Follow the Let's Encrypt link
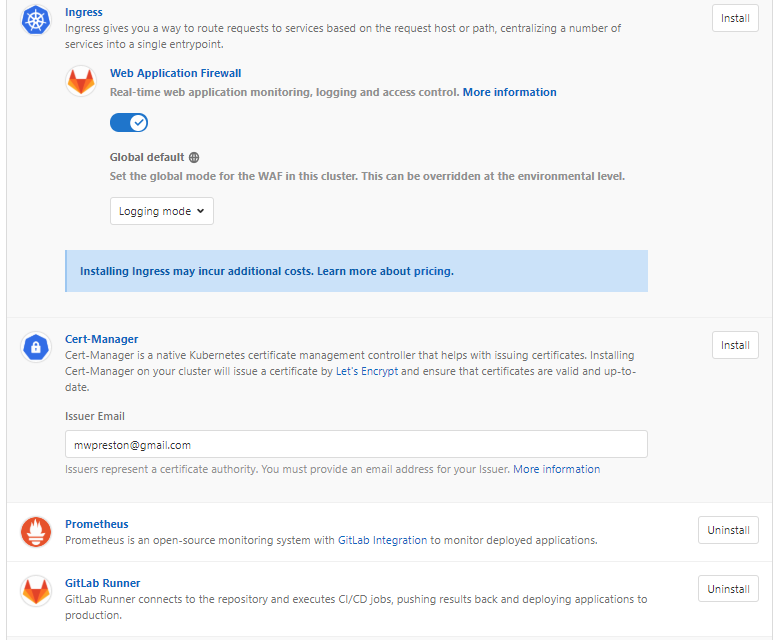774x640 pixels. pos(367,371)
